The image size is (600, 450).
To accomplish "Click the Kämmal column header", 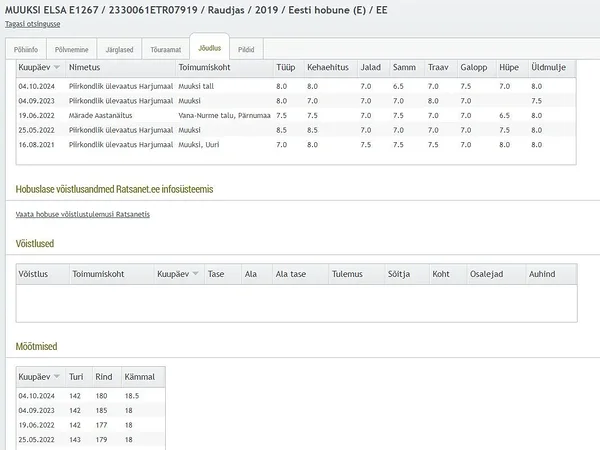I will pos(139,378).
